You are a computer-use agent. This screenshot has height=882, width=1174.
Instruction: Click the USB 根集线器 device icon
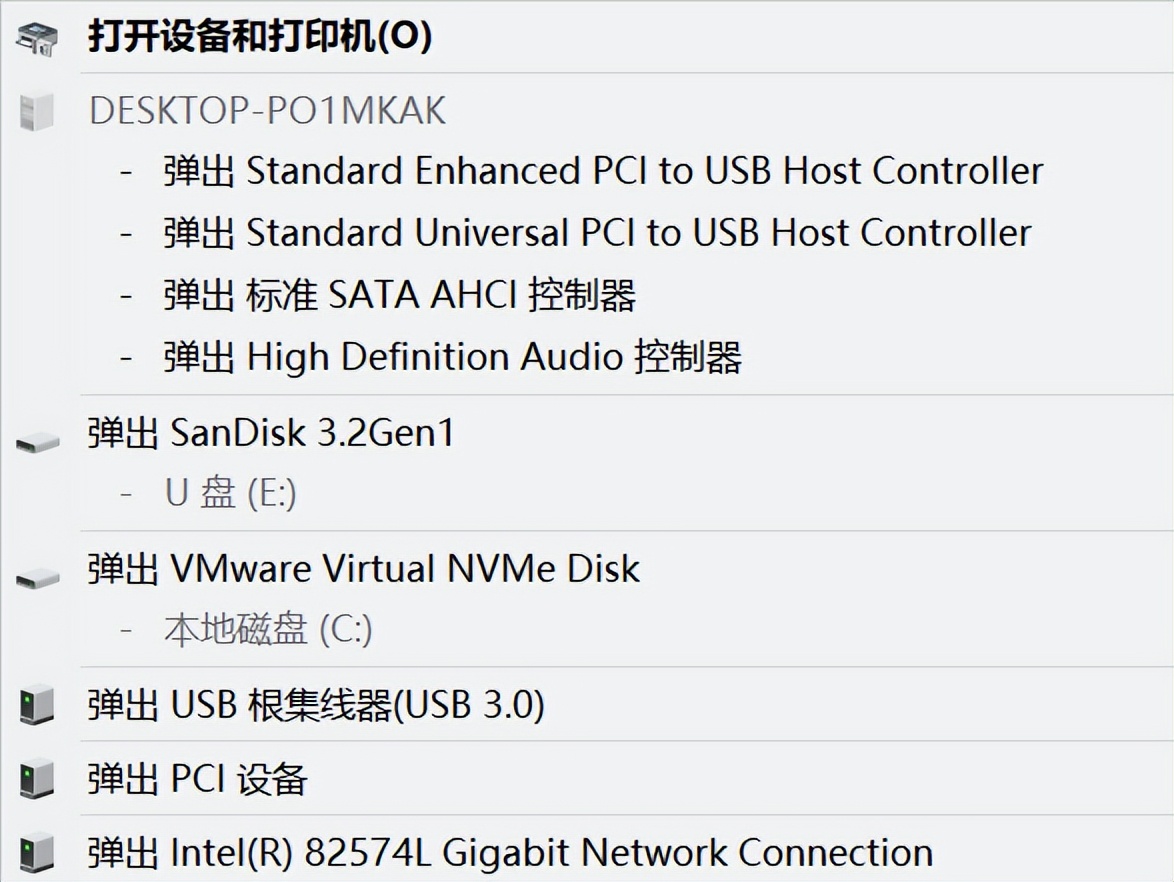point(38,706)
